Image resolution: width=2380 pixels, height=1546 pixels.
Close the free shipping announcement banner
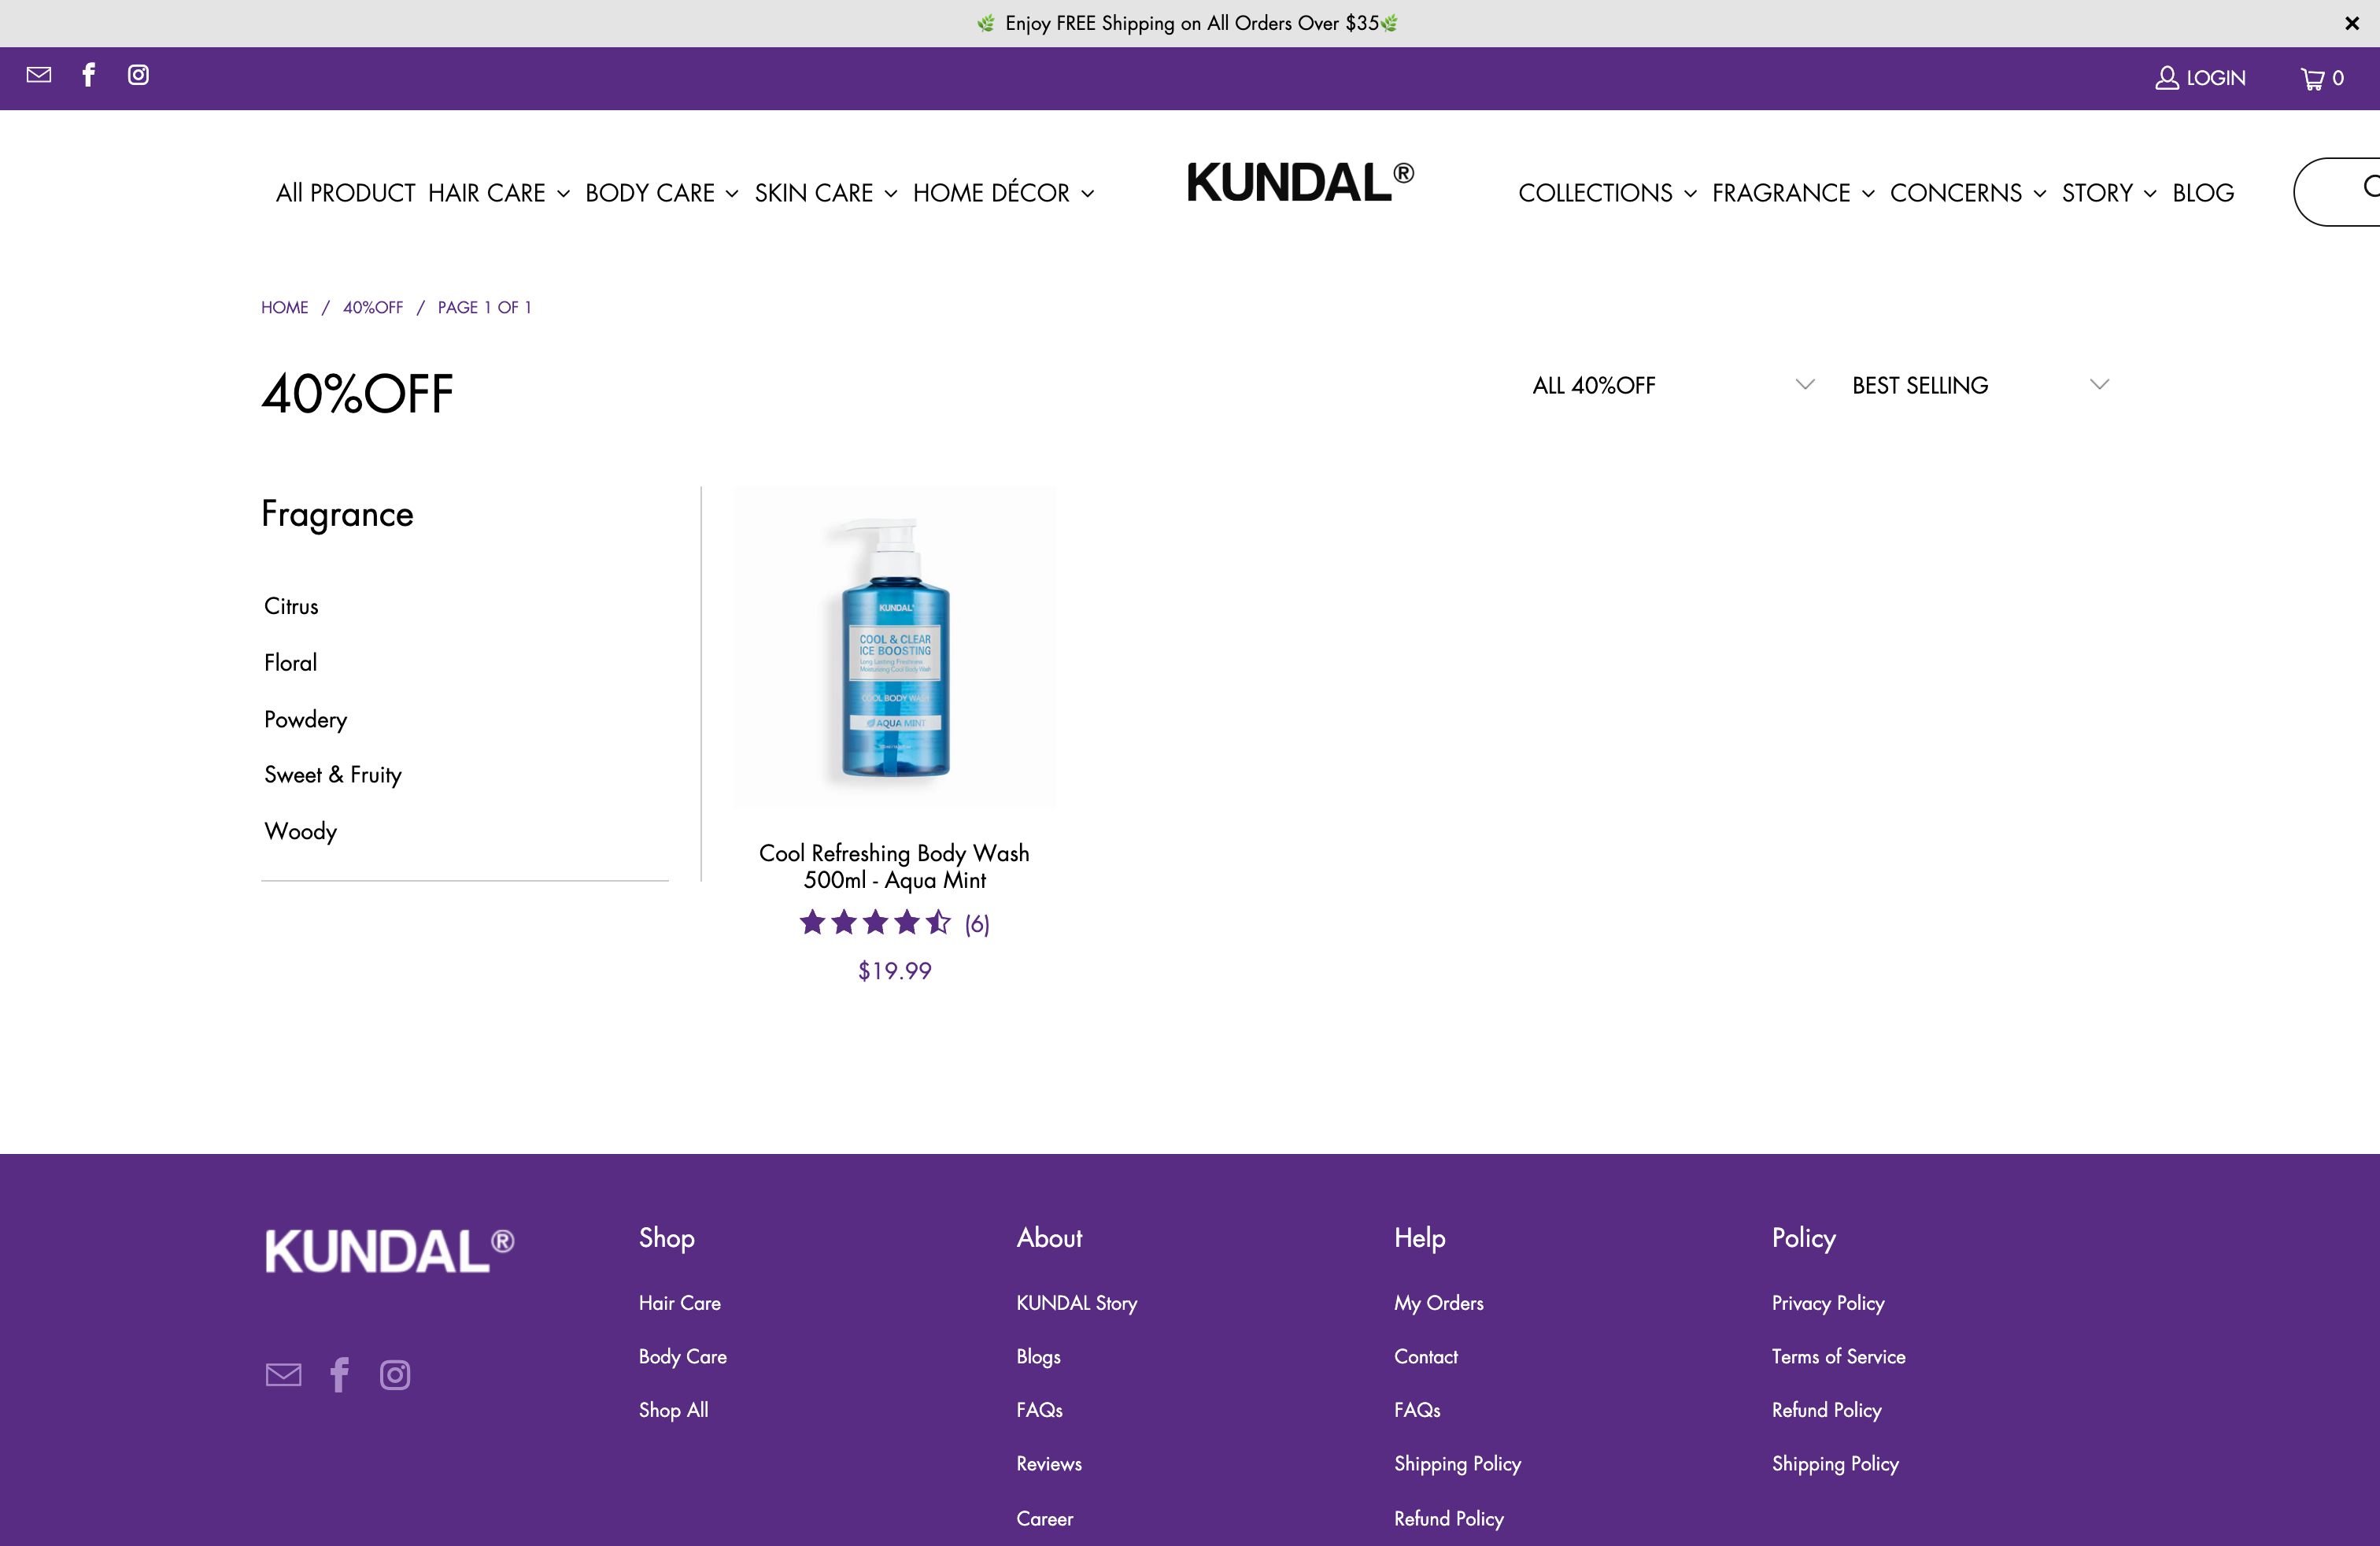point(2352,23)
